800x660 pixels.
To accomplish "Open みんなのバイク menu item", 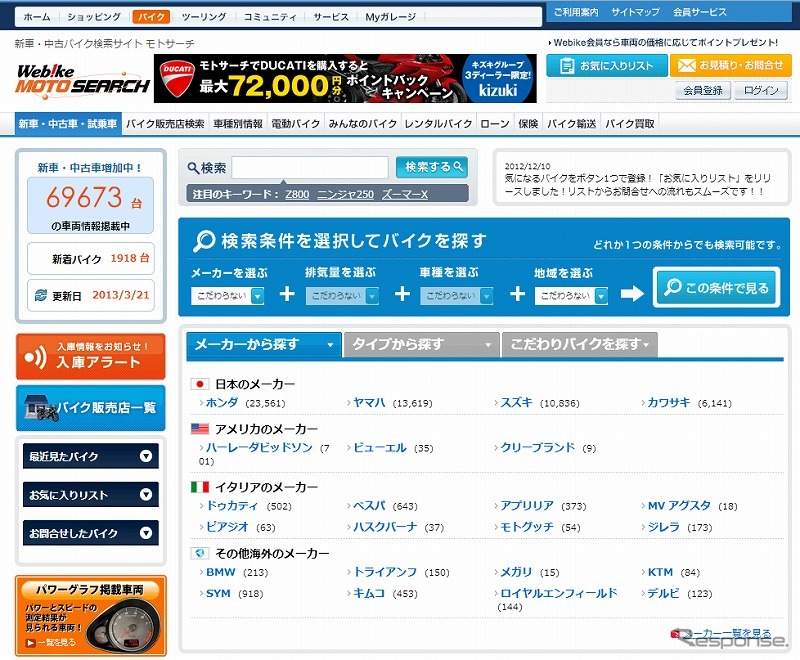I will tap(363, 123).
